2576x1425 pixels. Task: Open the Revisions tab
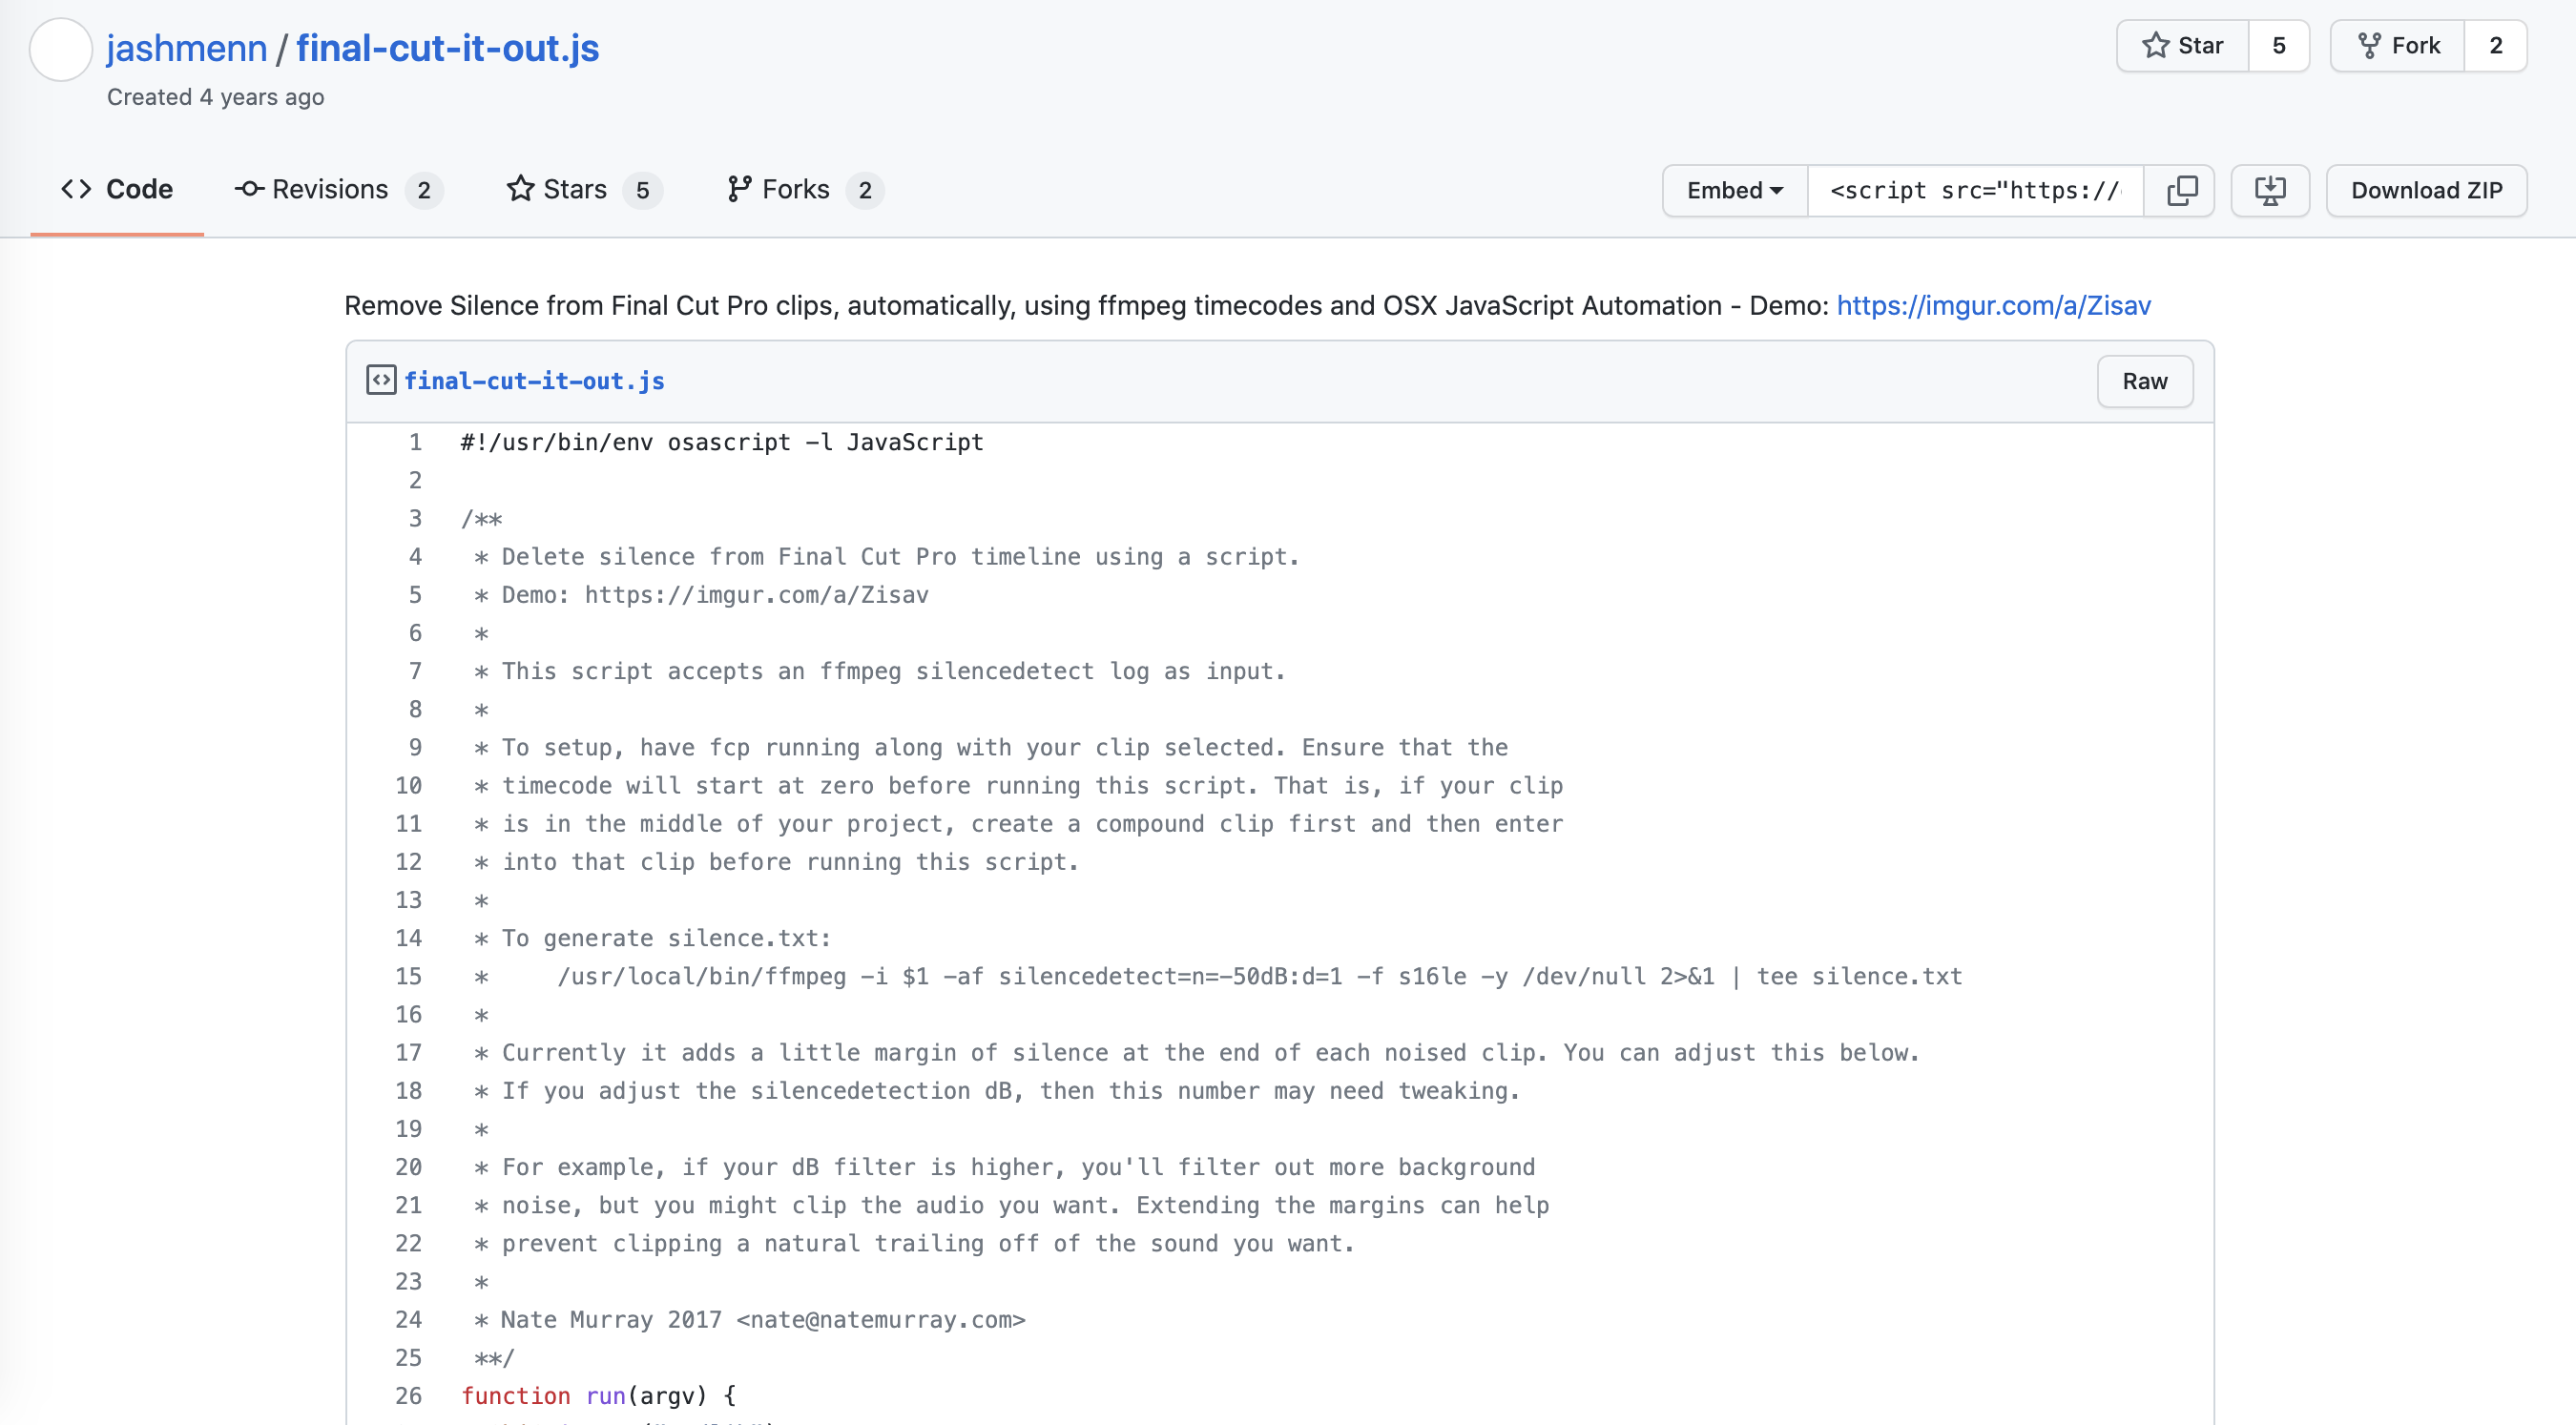336,190
